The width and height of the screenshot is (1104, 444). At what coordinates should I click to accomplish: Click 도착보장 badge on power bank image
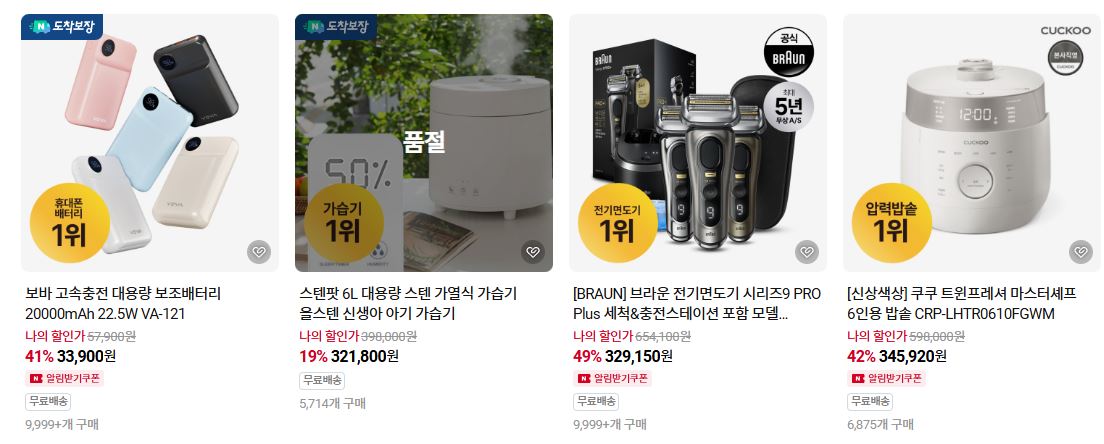62,27
